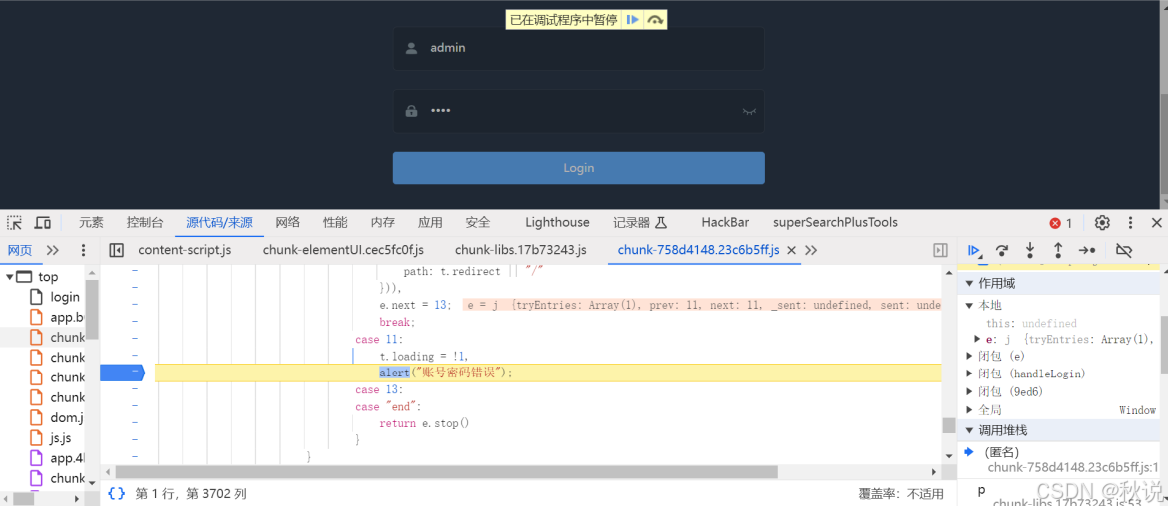Collapse the 调用堆栈 section
Image resolution: width=1168 pixels, height=511 pixels.
[x=969, y=431]
